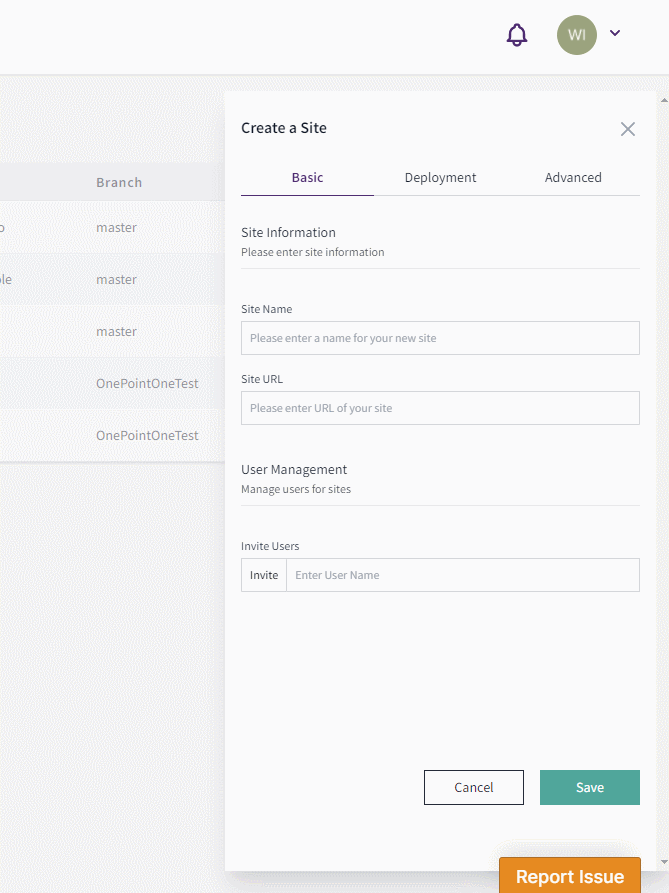This screenshot has width=669, height=893.
Task: Click the panel scrollbar up arrow
Action: coord(664,100)
